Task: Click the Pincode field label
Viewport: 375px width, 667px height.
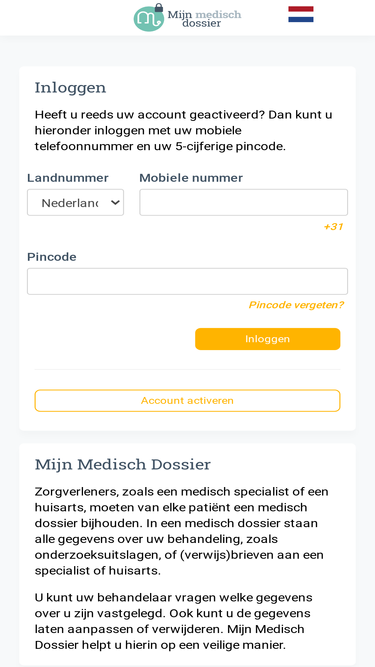Action: [52, 257]
